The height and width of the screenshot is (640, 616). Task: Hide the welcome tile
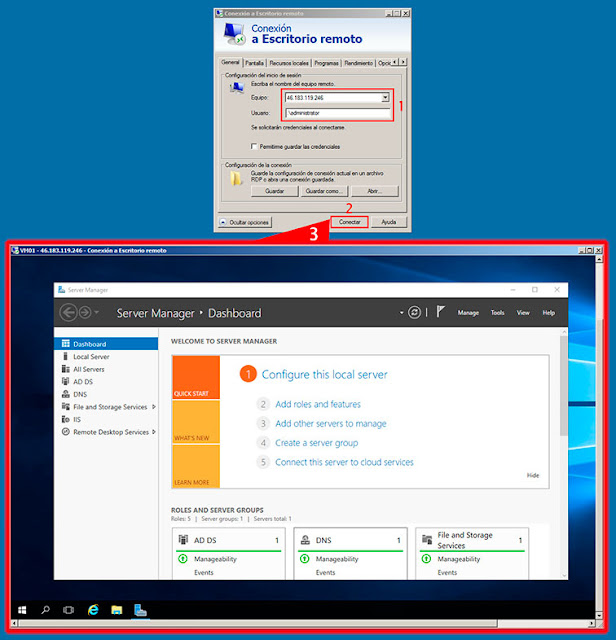click(533, 476)
